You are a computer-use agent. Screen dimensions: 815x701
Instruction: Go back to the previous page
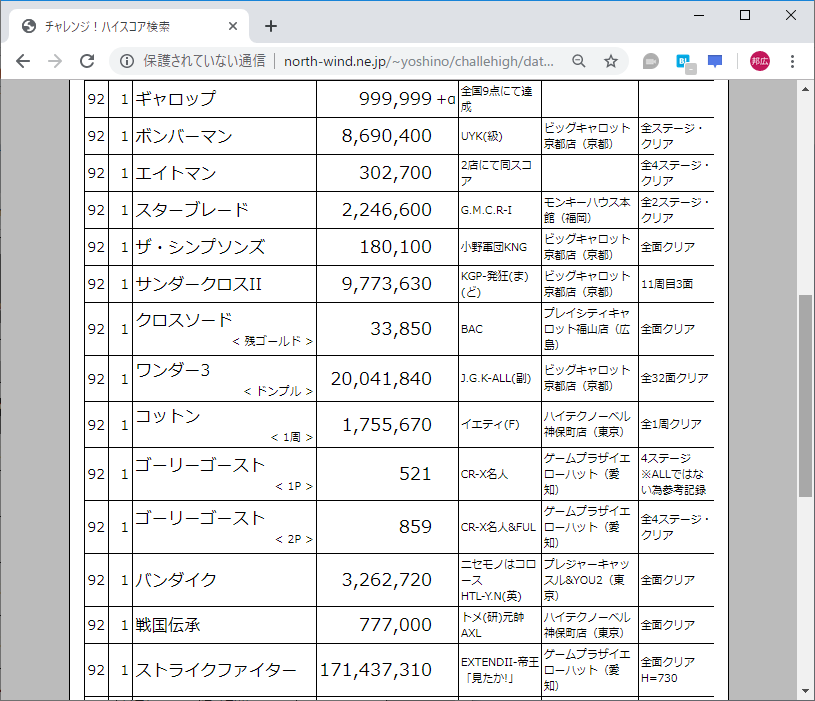23,61
